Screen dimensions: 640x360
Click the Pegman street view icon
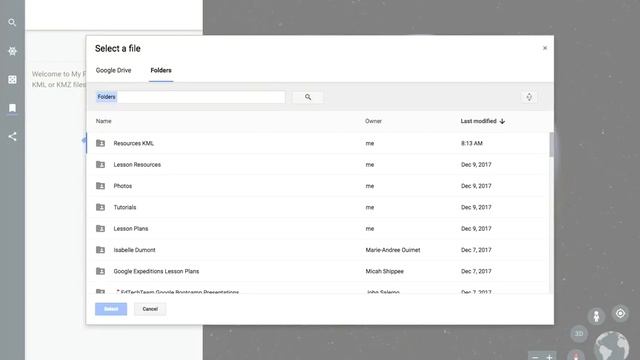point(596,316)
